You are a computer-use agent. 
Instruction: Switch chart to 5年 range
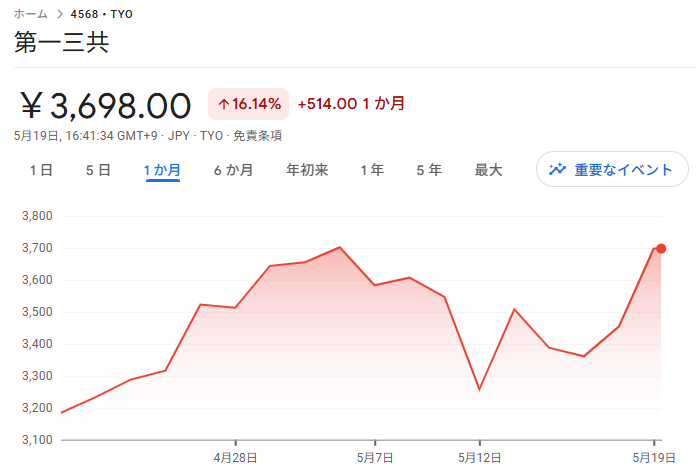429,170
